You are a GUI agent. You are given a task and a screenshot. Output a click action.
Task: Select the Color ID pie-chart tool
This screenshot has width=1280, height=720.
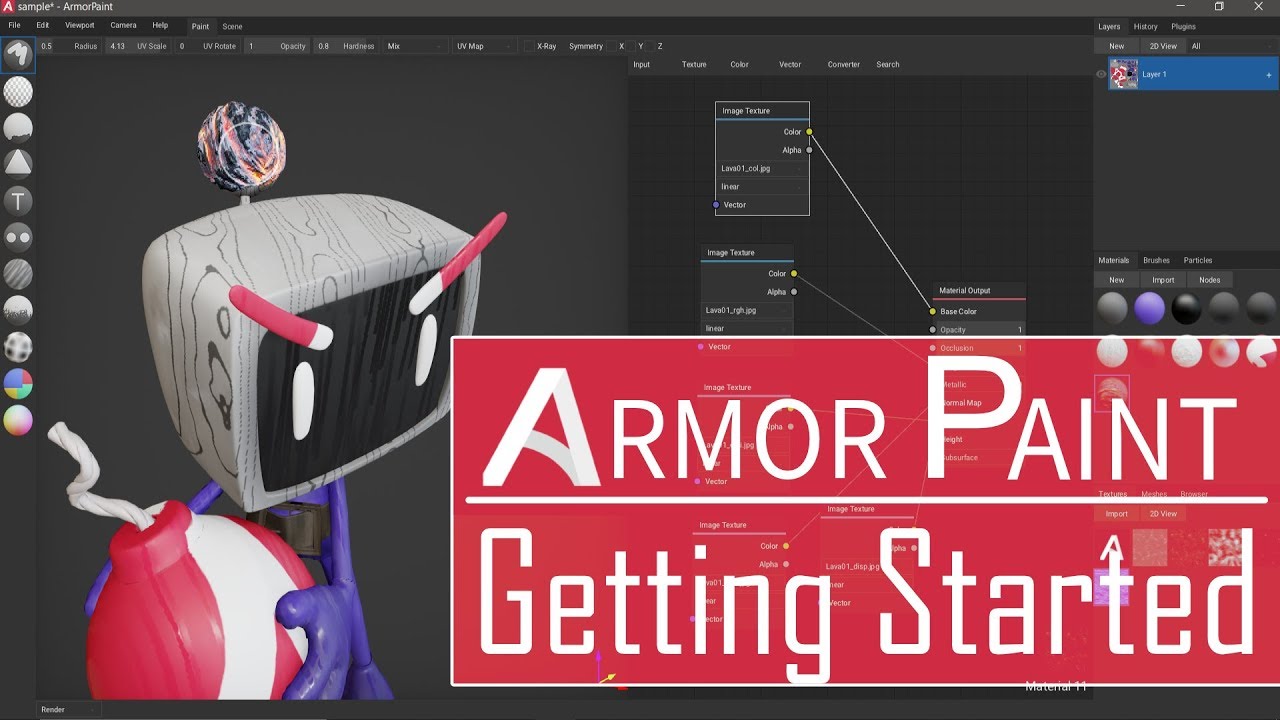coord(18,384)
